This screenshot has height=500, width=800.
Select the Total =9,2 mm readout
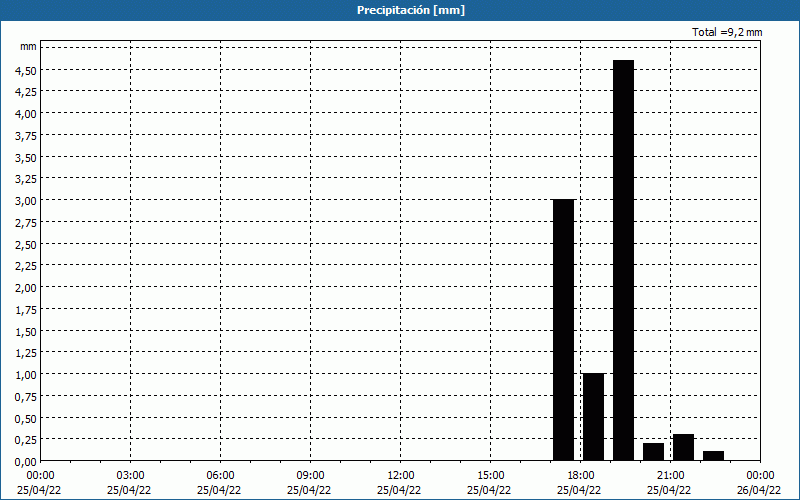[727, 32]
